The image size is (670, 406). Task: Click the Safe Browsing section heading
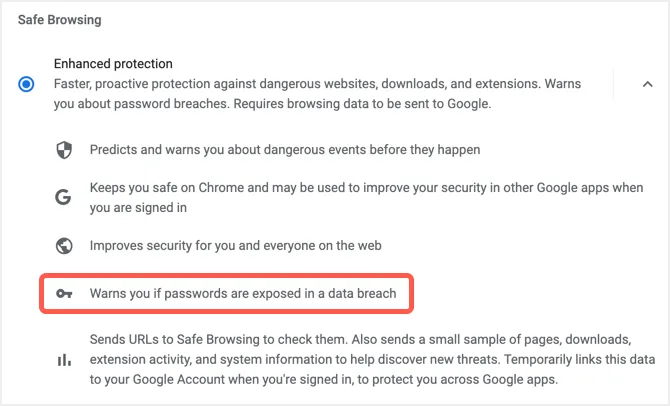[x=59, y=19]
